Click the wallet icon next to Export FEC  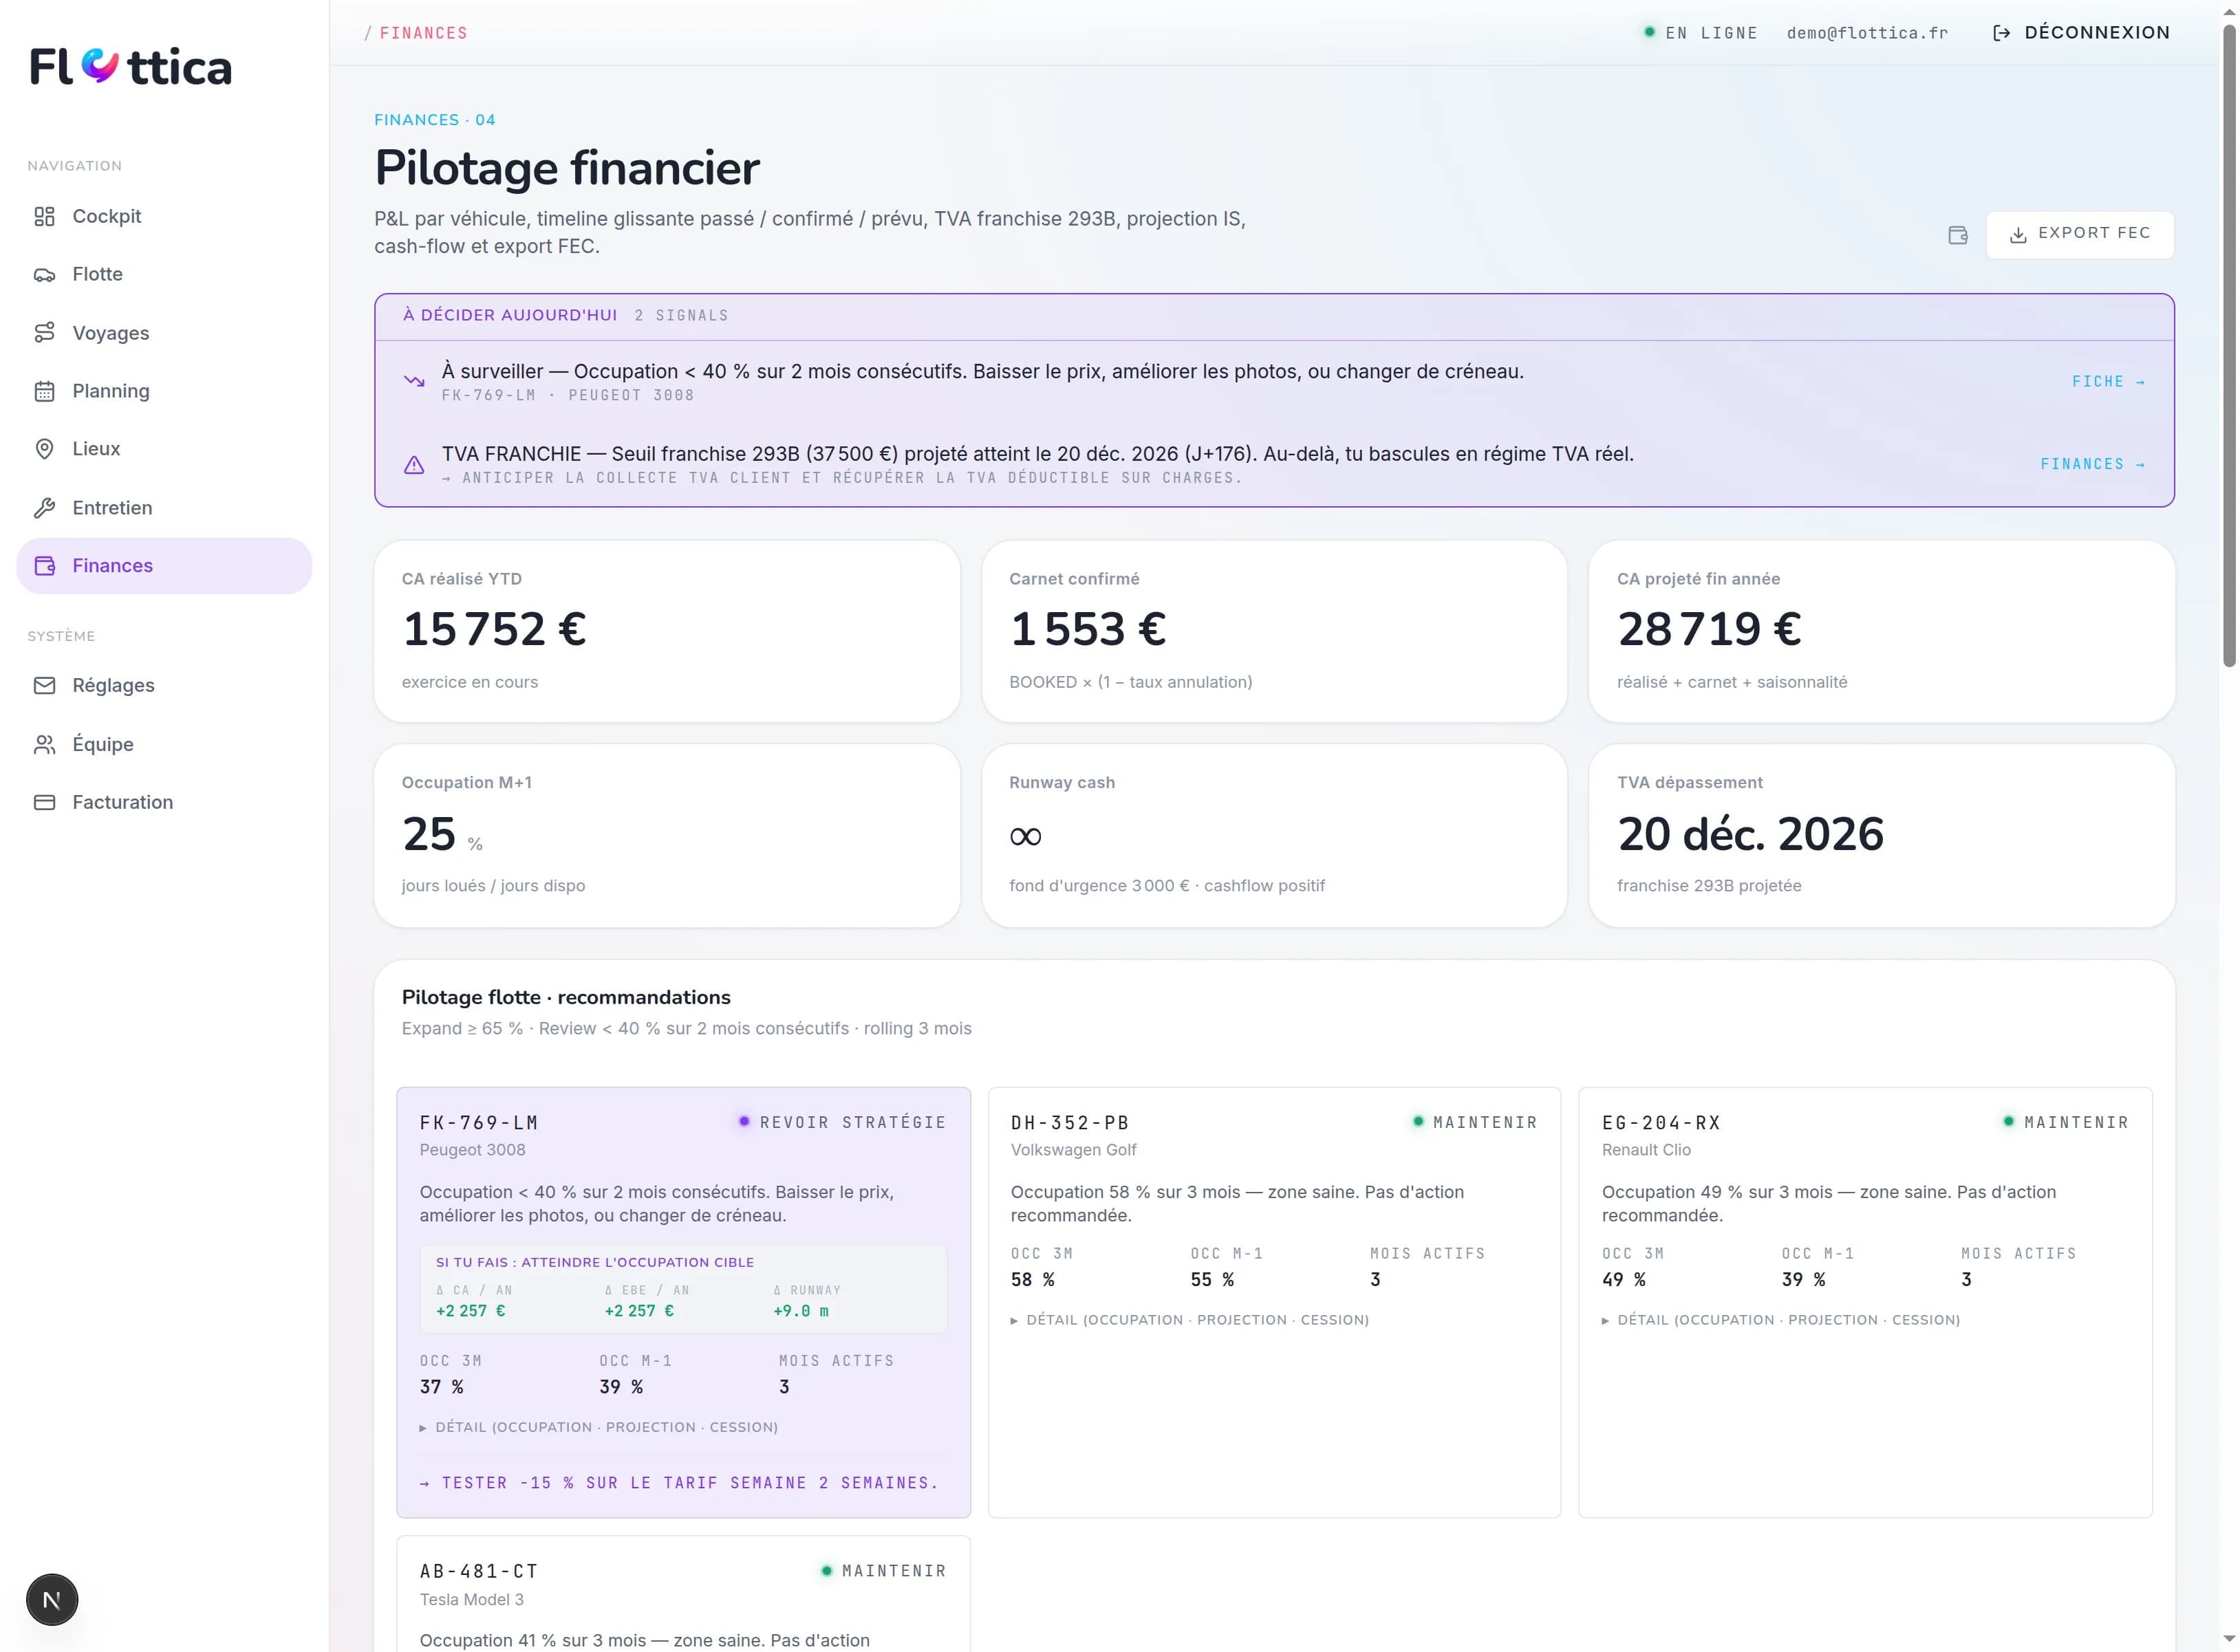(1958, 235)
